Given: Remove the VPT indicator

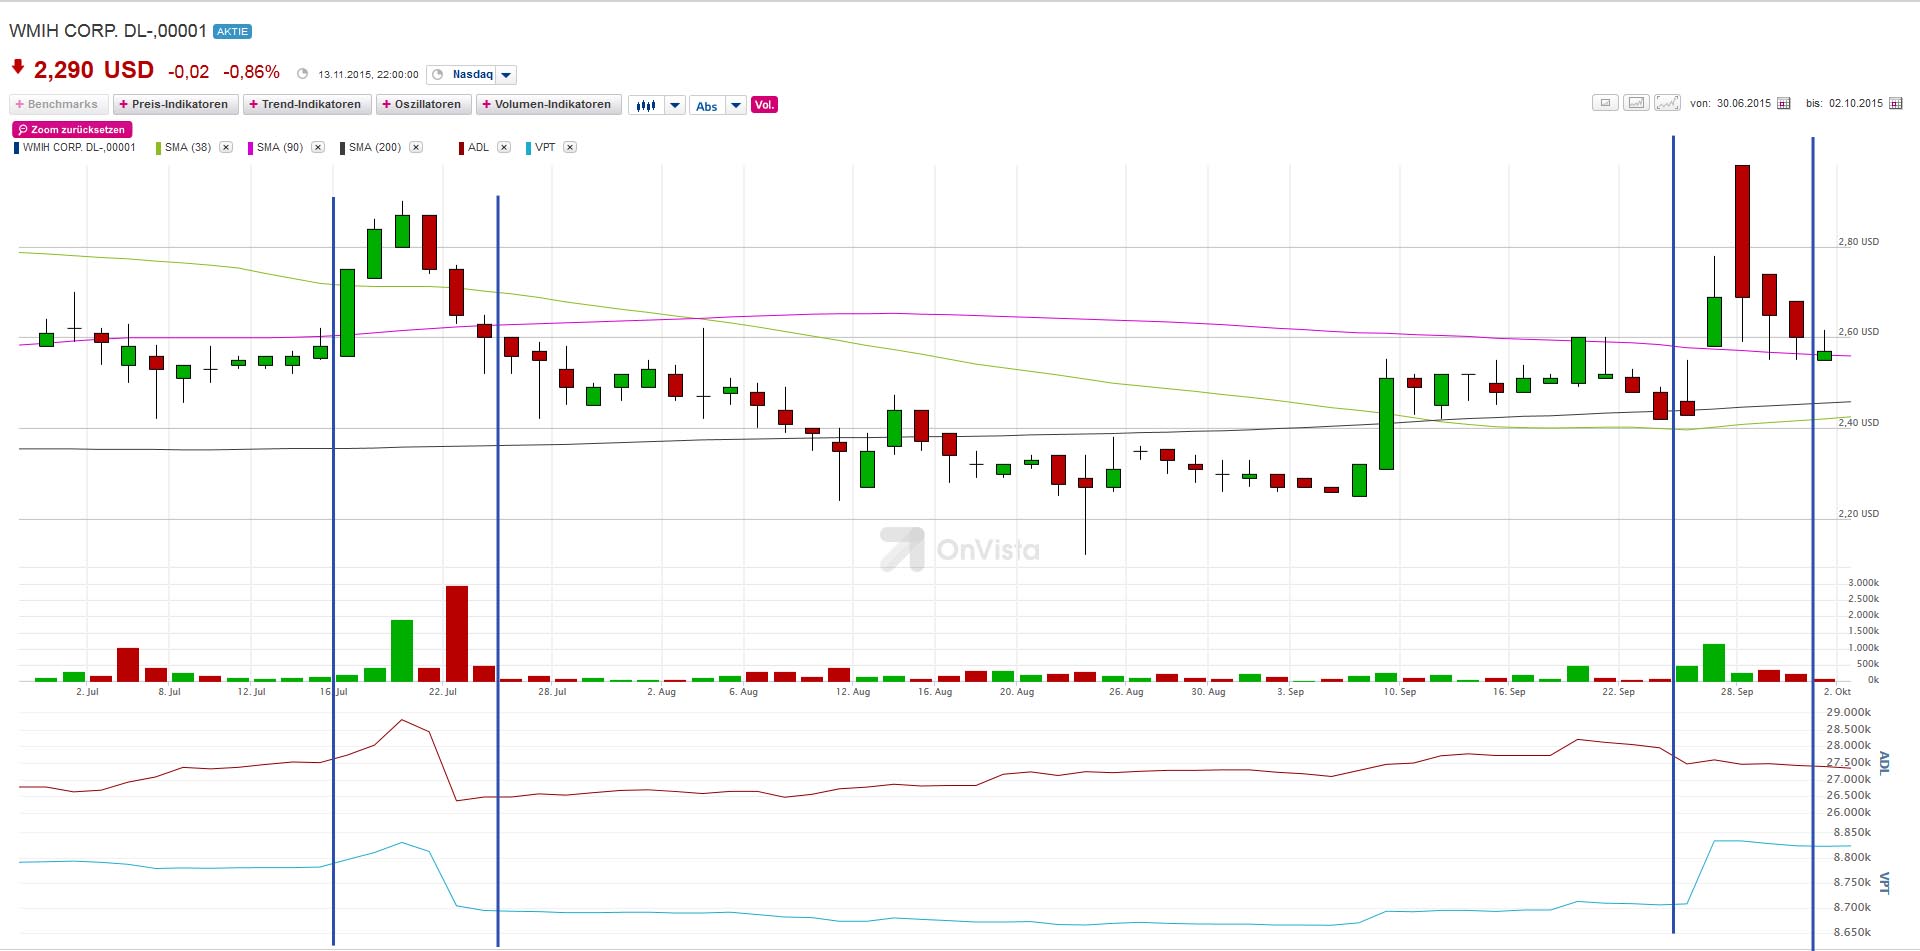Looking at the screenshot, I should [x=570, y=147].
